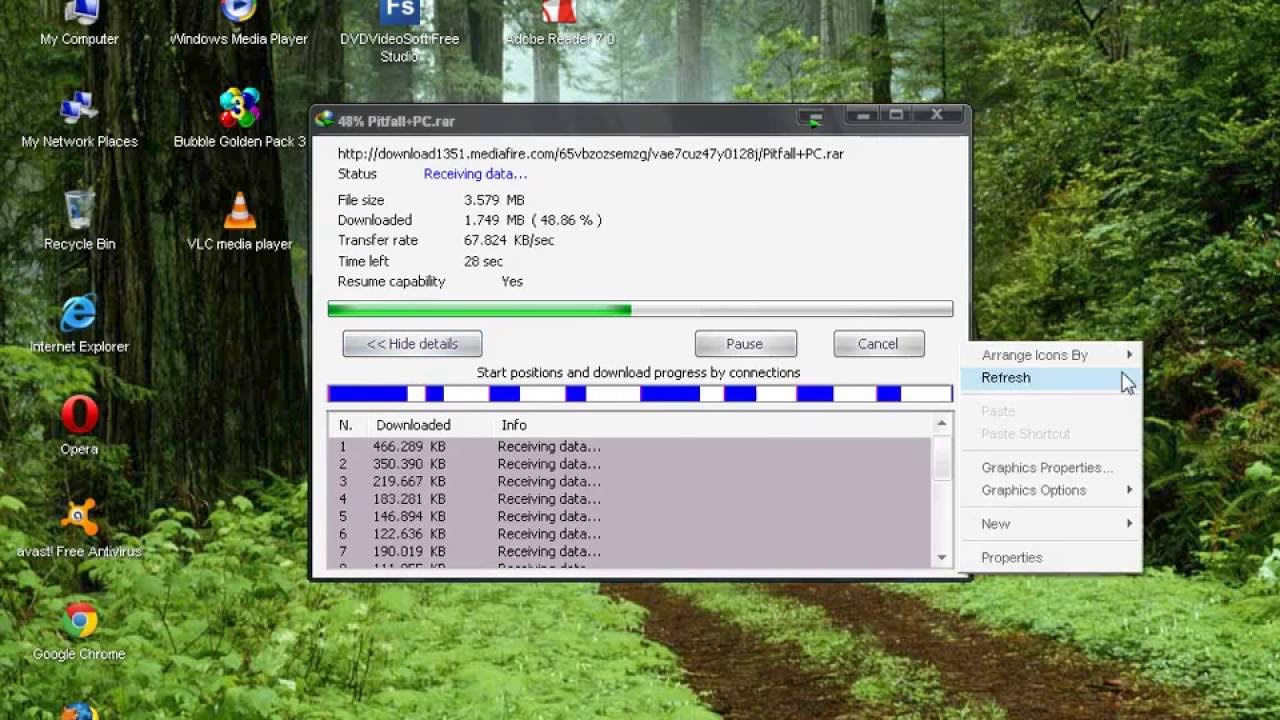Select connection 3 row with 219.667 KB
This screenshot has width=1280, height=720.
coord(630,482)
